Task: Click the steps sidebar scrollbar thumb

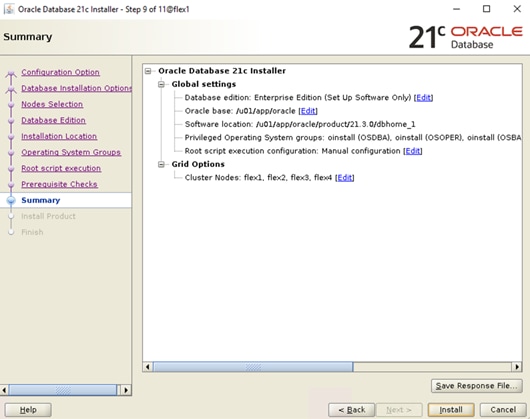Action: [63, 390]
